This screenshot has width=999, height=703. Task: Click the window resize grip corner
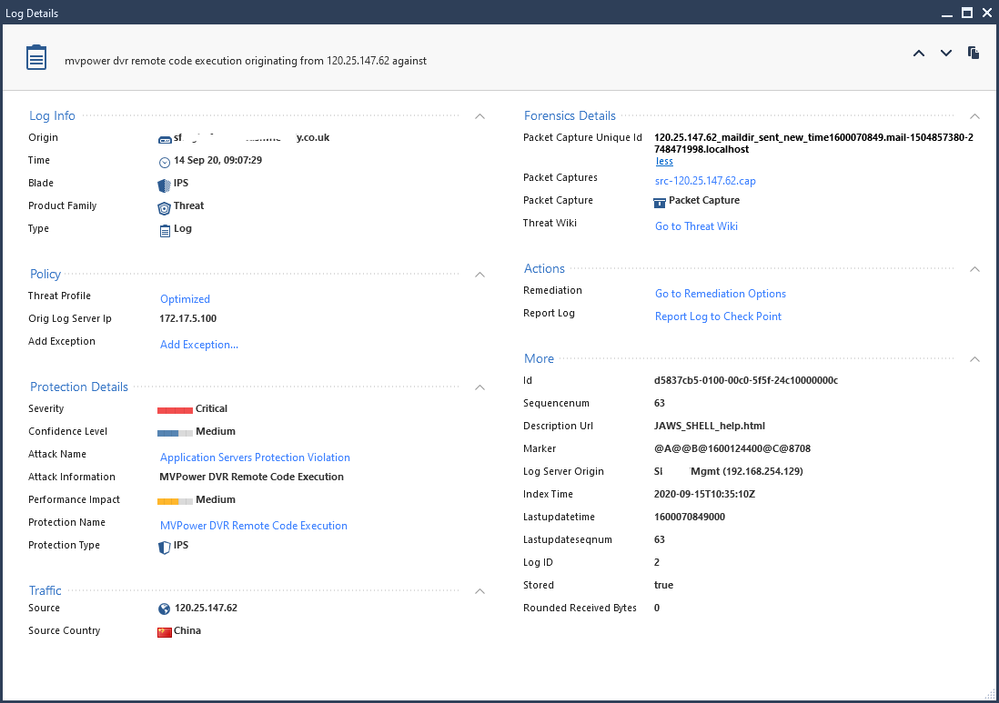(x=989, y=694)
